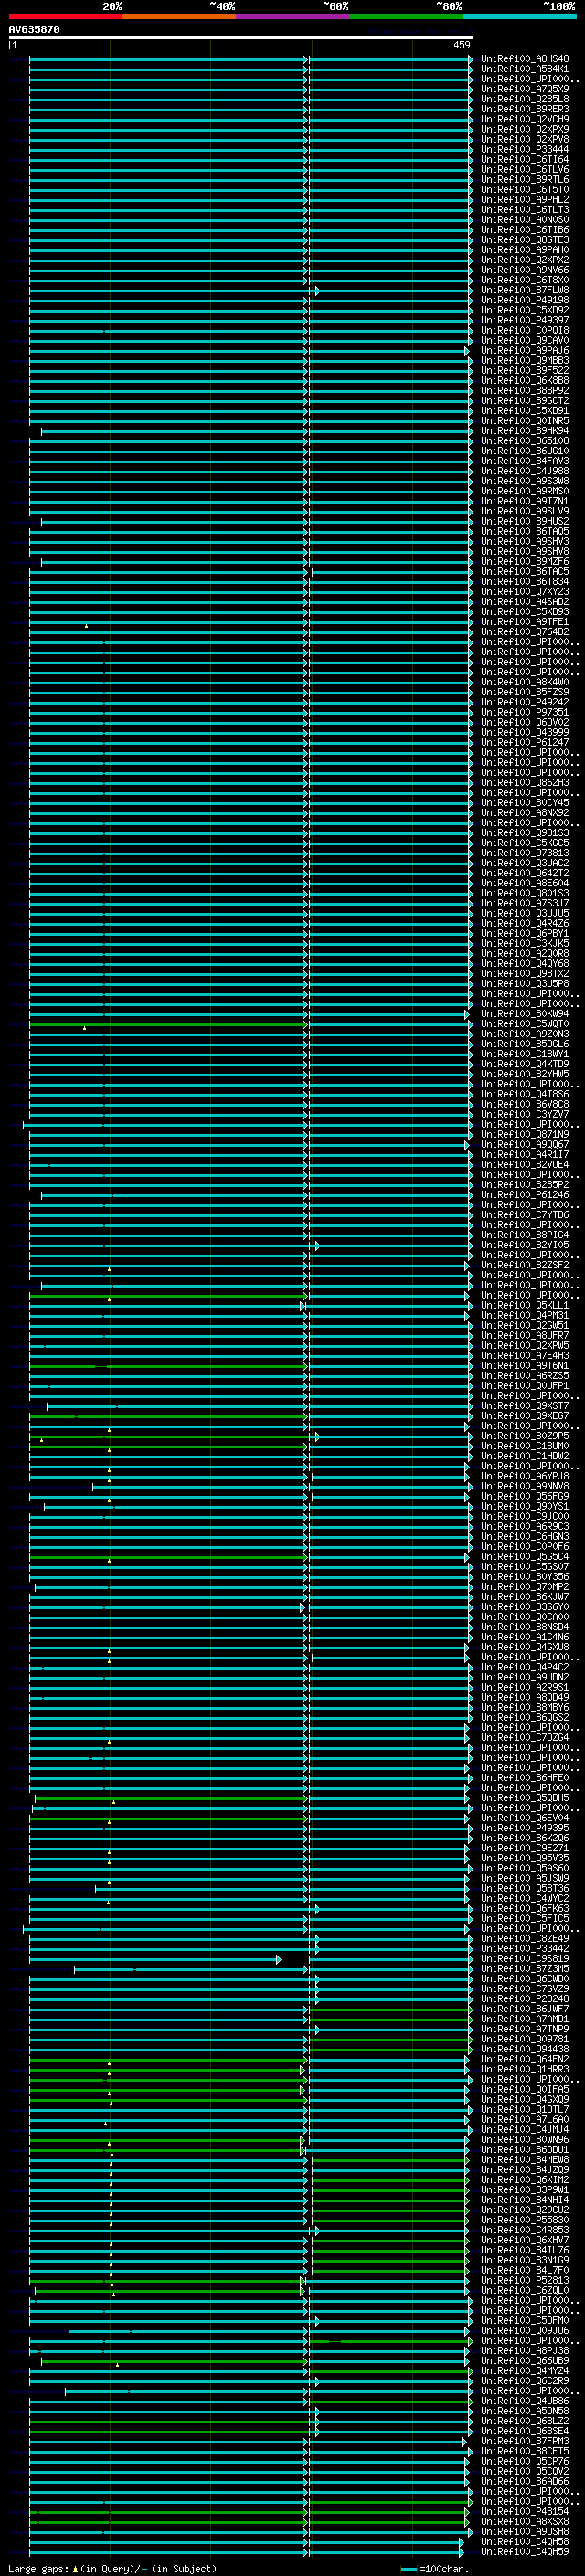This screenshot has width=585, height=2576.
Task: Select label UniRef100_Q642T2
Action: pyautogui.click(x=525, y=873)
